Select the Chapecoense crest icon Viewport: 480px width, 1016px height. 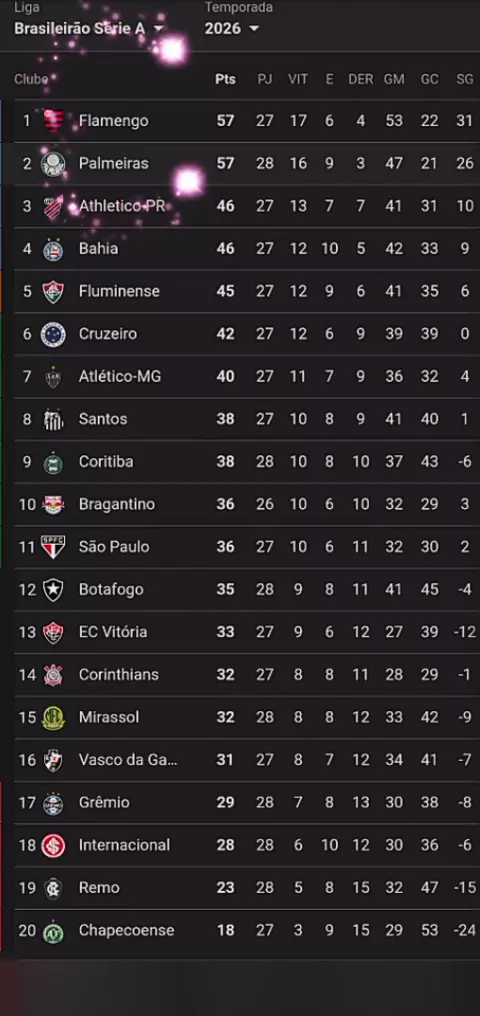[53, 930]
